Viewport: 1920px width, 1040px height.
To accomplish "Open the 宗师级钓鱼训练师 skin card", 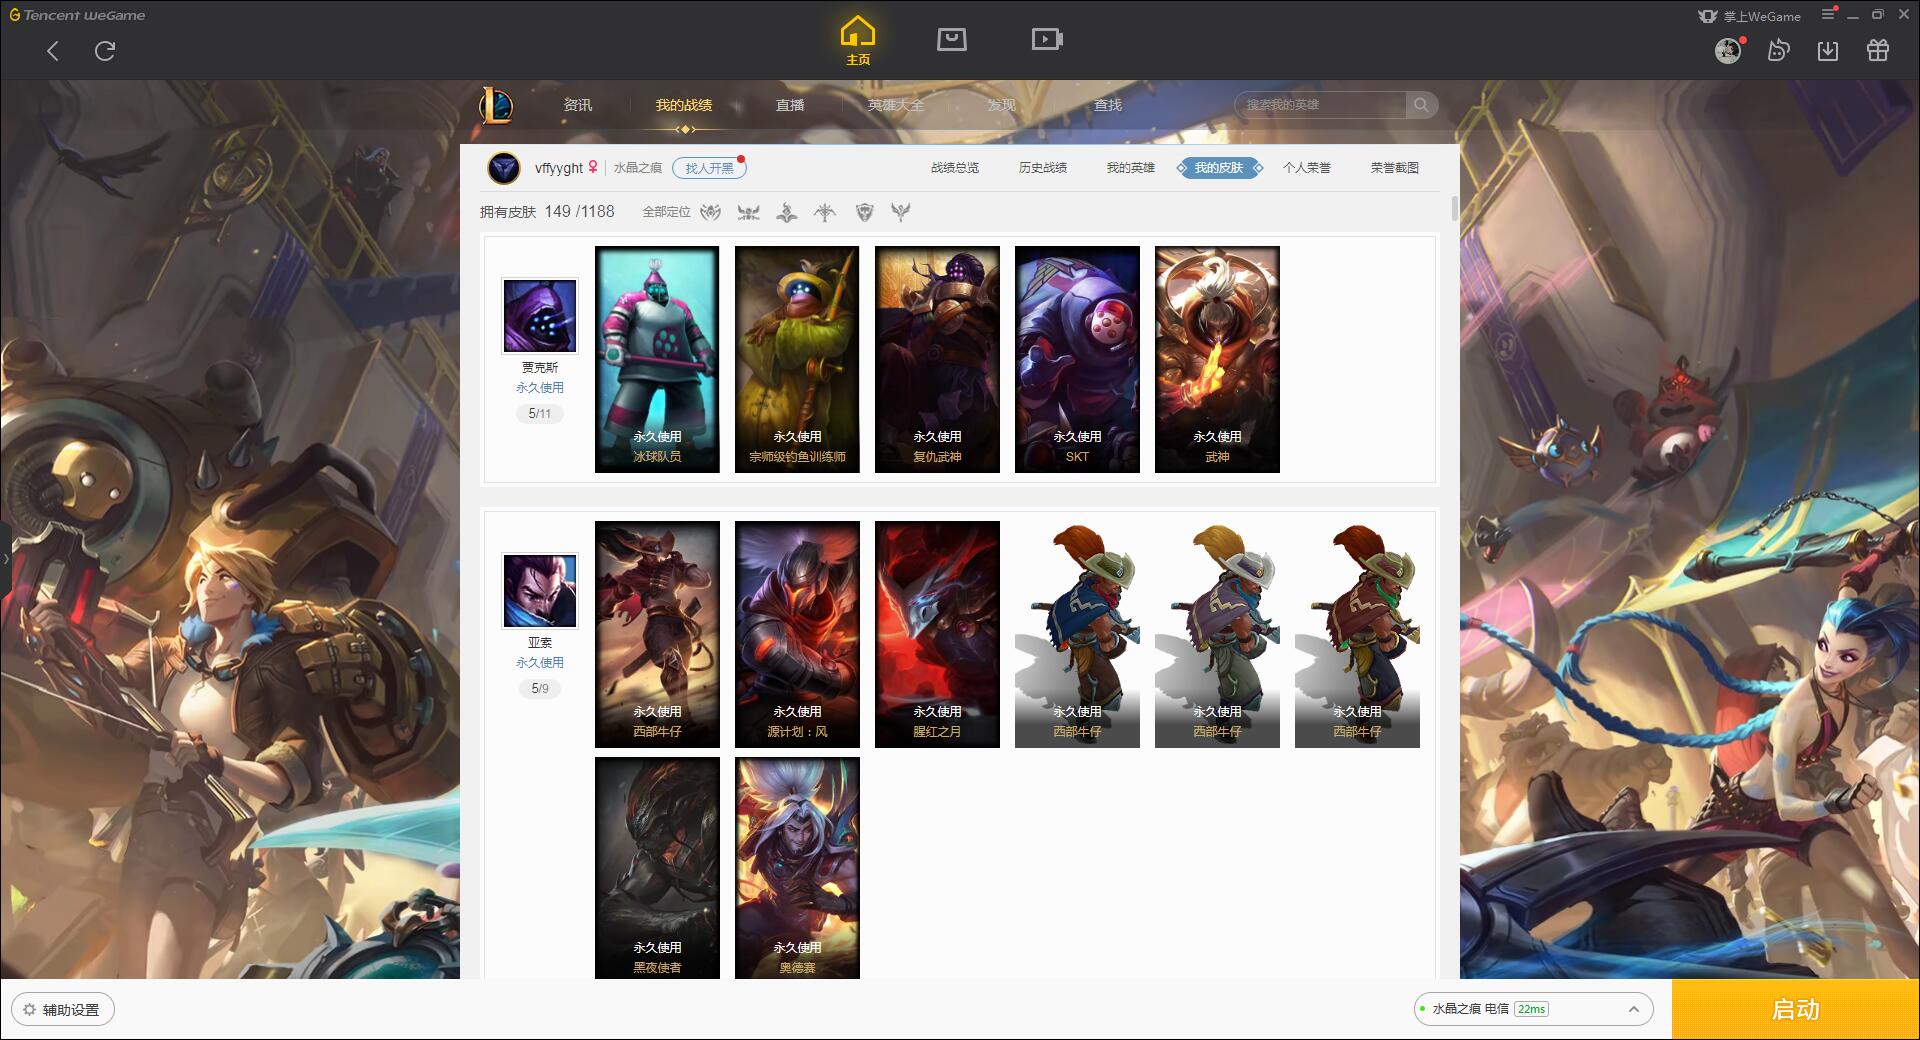I will point(797,359).
